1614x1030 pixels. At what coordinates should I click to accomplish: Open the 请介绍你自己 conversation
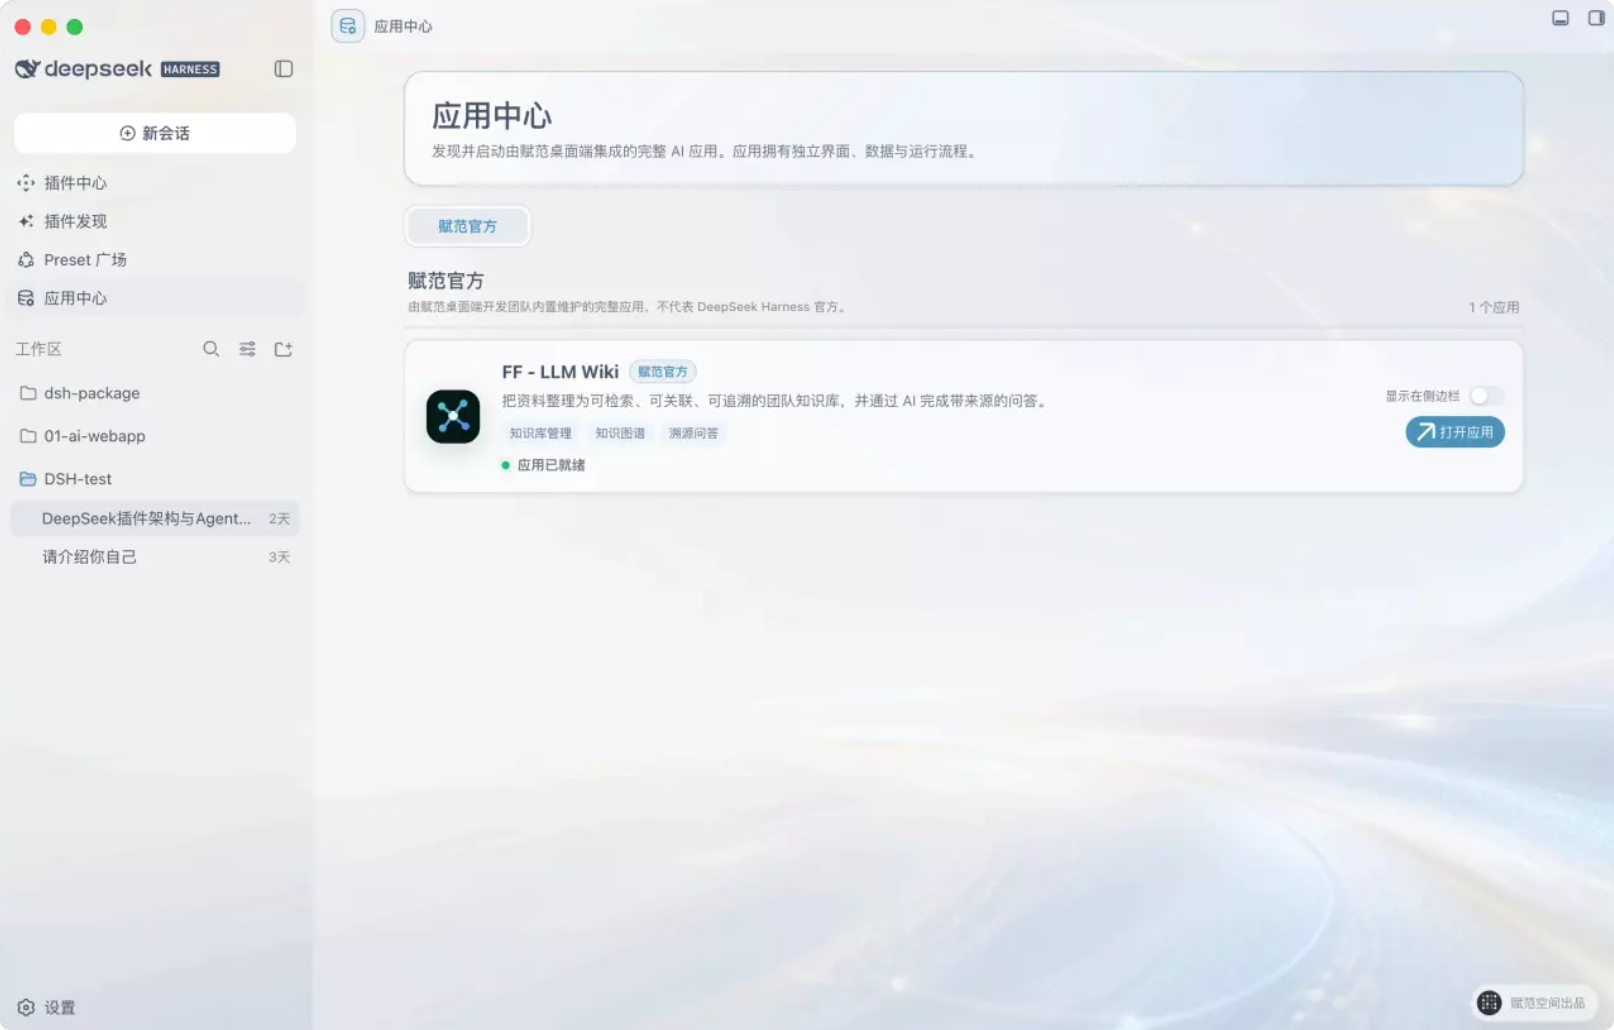point(155,557)
